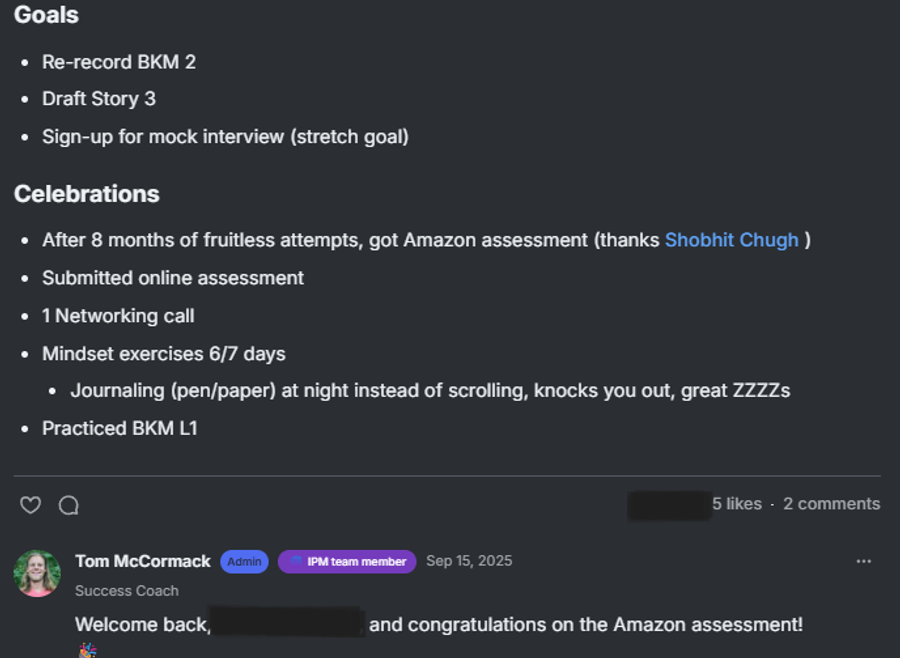Open the '2 comments' section
The width and height of the screenshot is (900, 658).
831,503
